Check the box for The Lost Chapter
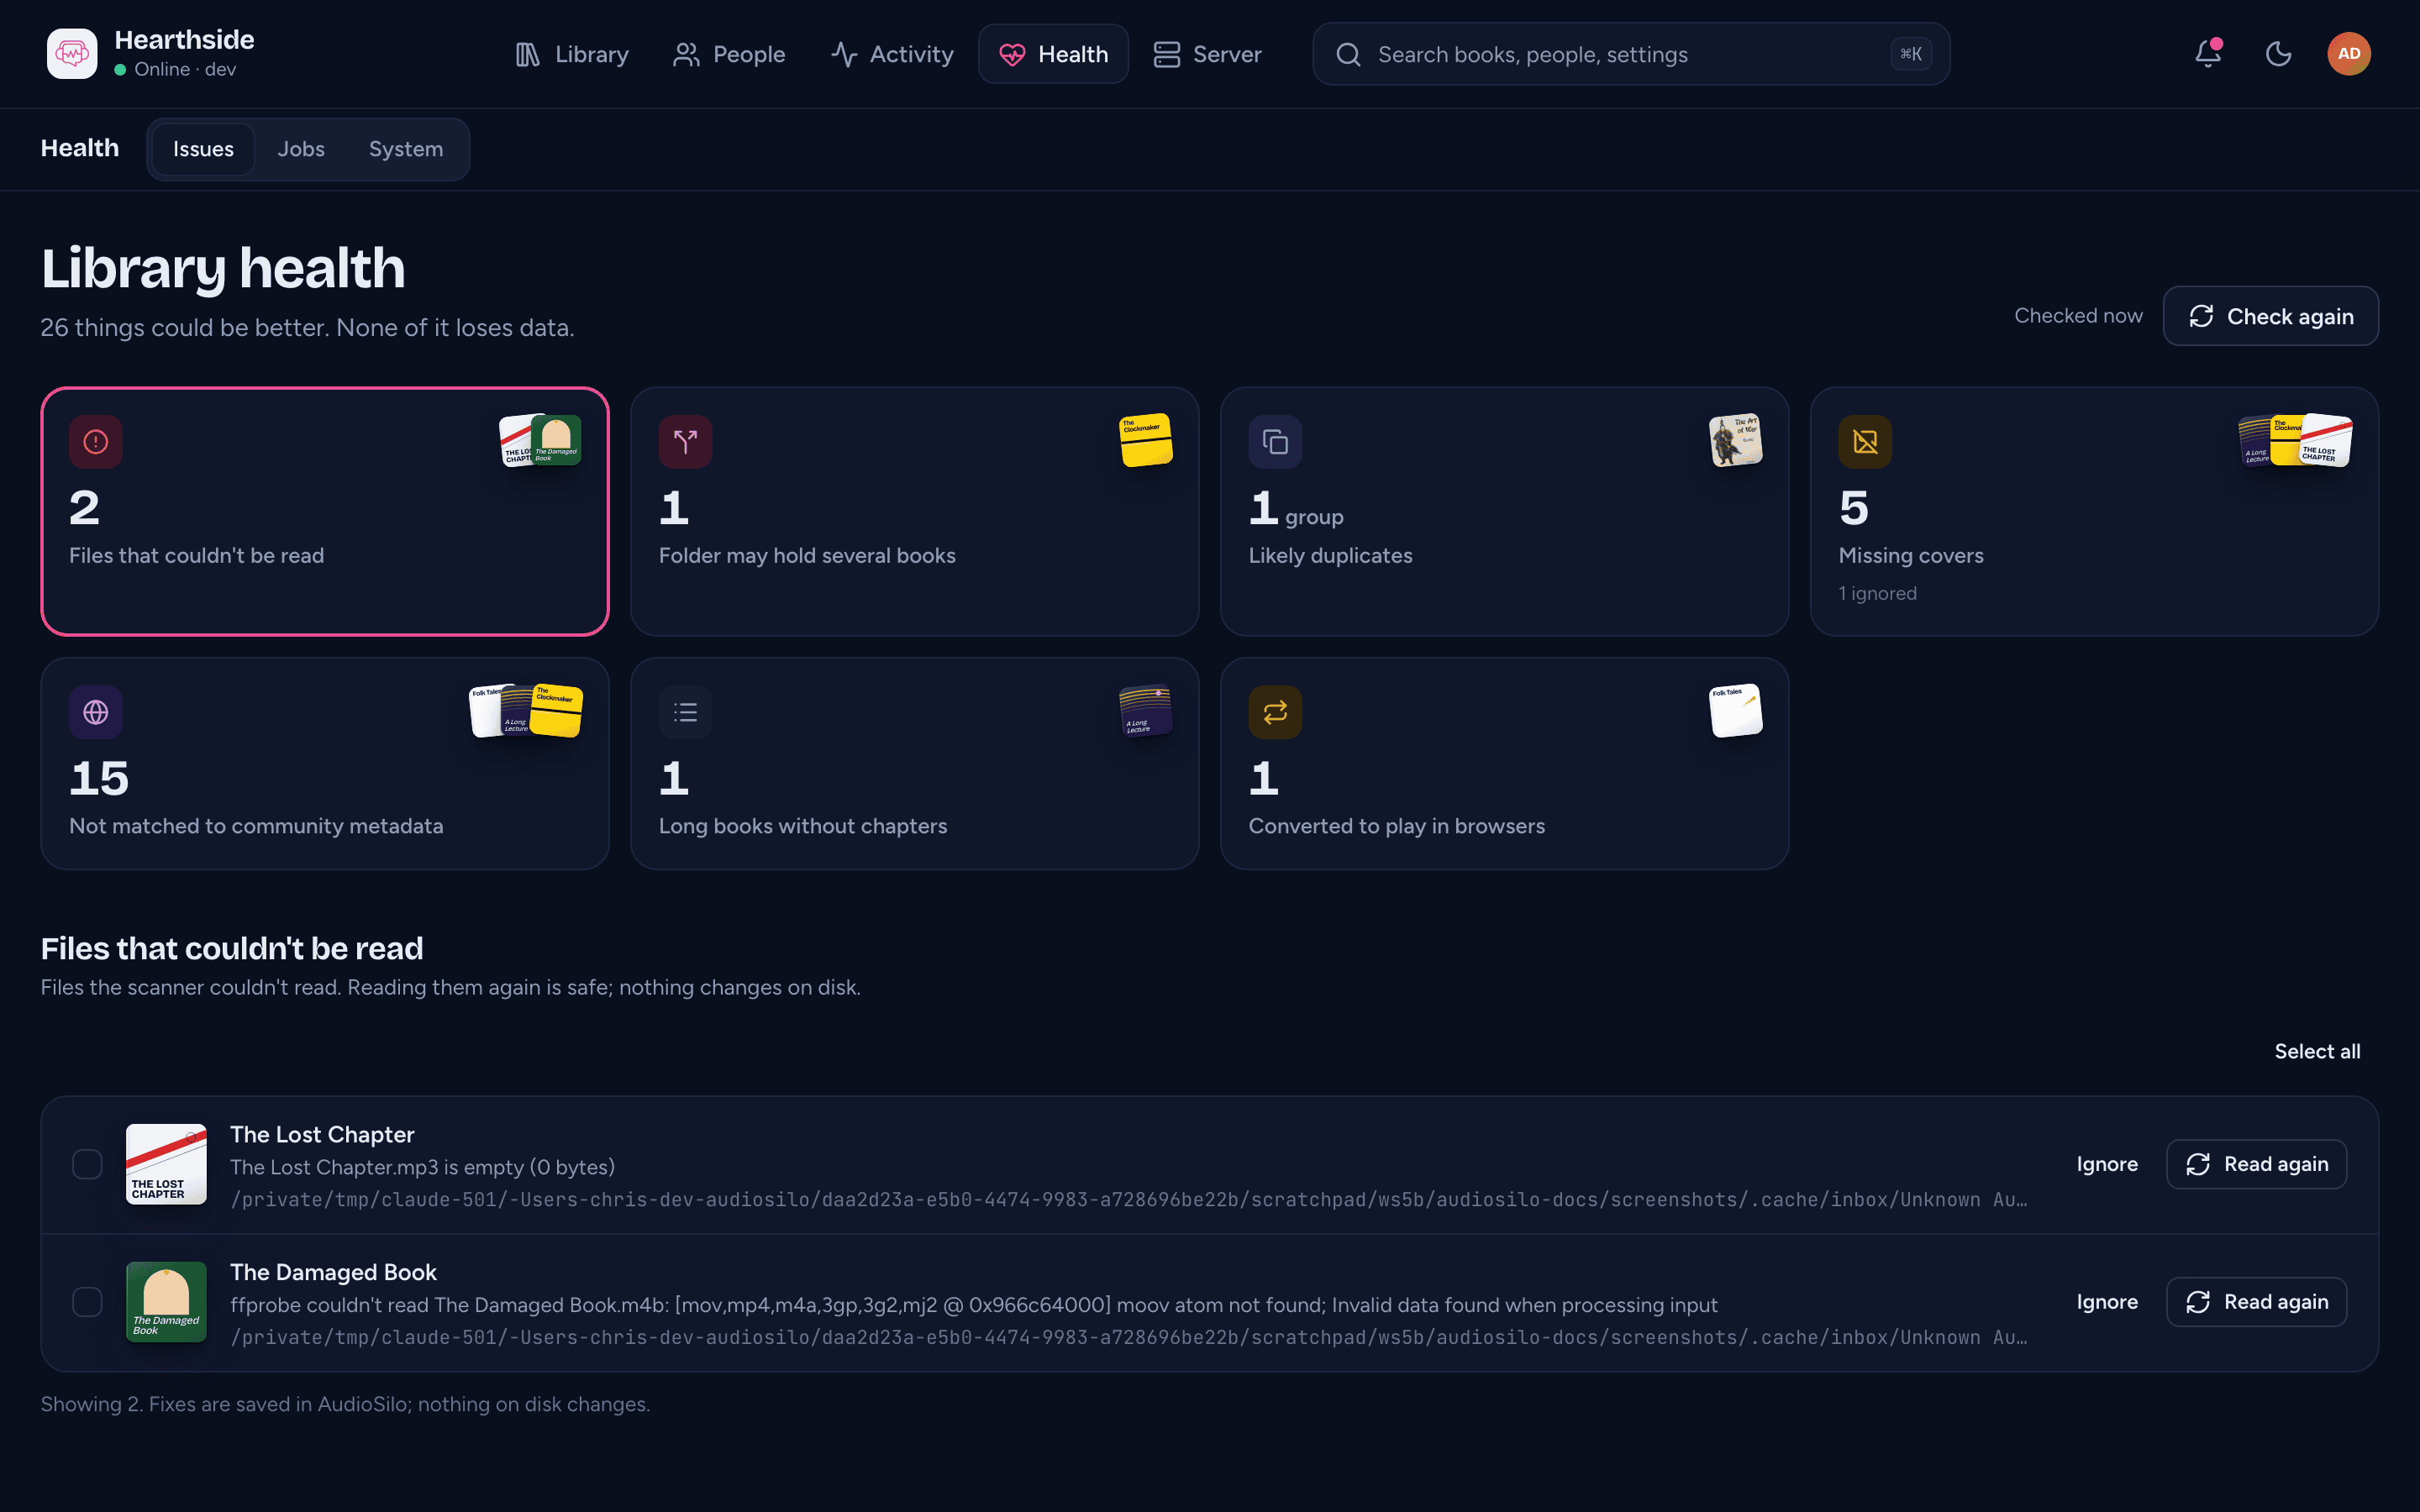 (88, 1164)
